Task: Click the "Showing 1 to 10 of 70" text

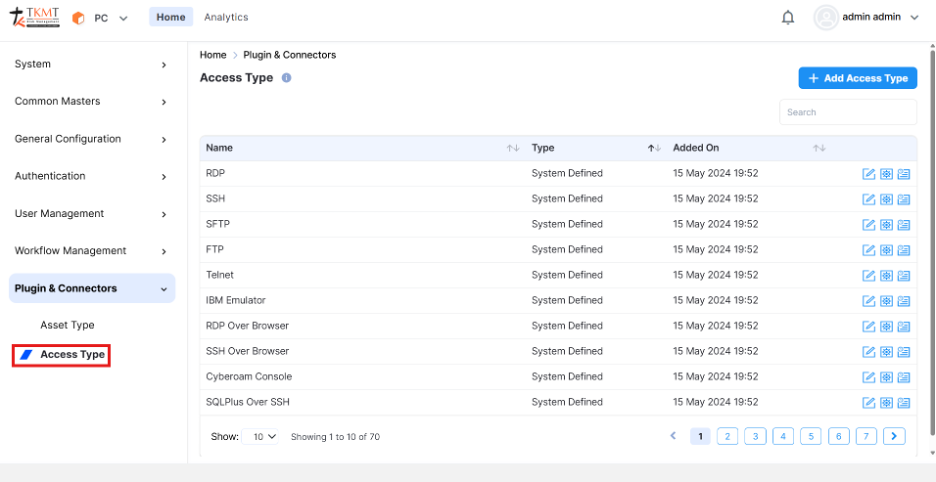Action: [335, 437]
